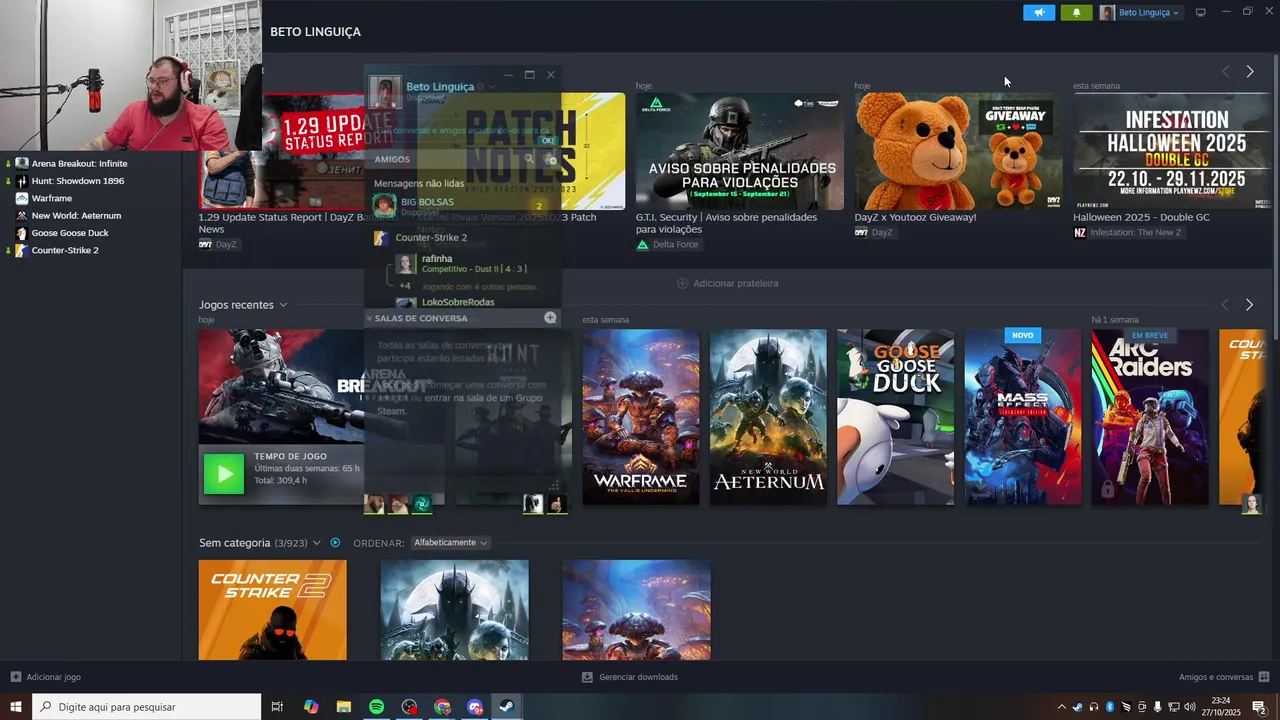Screen dimensions: 1280x720
Task: Open Windows notification center icon
Action: click(x=1259, y=707)
